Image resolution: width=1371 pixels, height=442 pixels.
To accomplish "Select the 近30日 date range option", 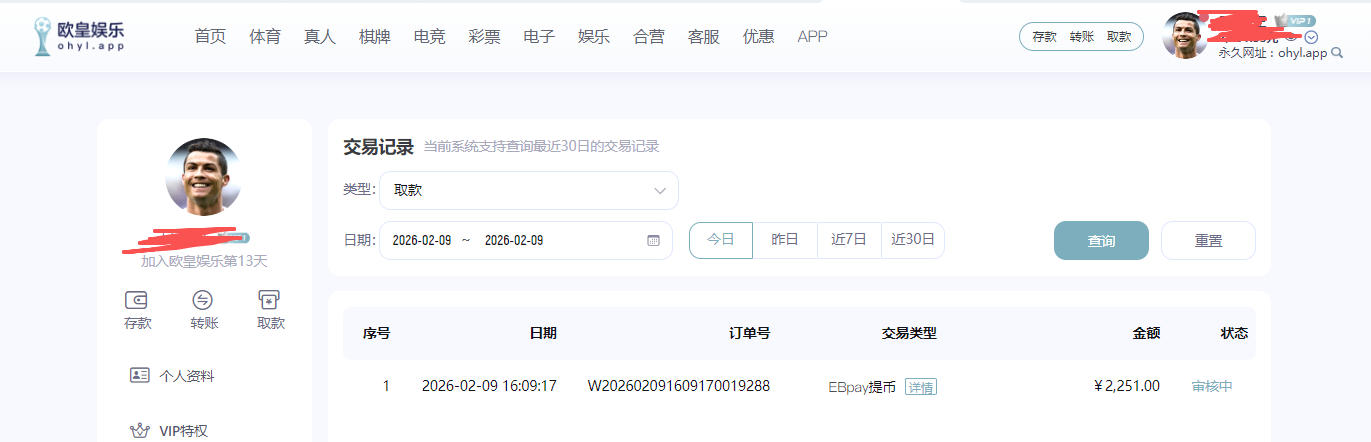I will pos(912,240).
